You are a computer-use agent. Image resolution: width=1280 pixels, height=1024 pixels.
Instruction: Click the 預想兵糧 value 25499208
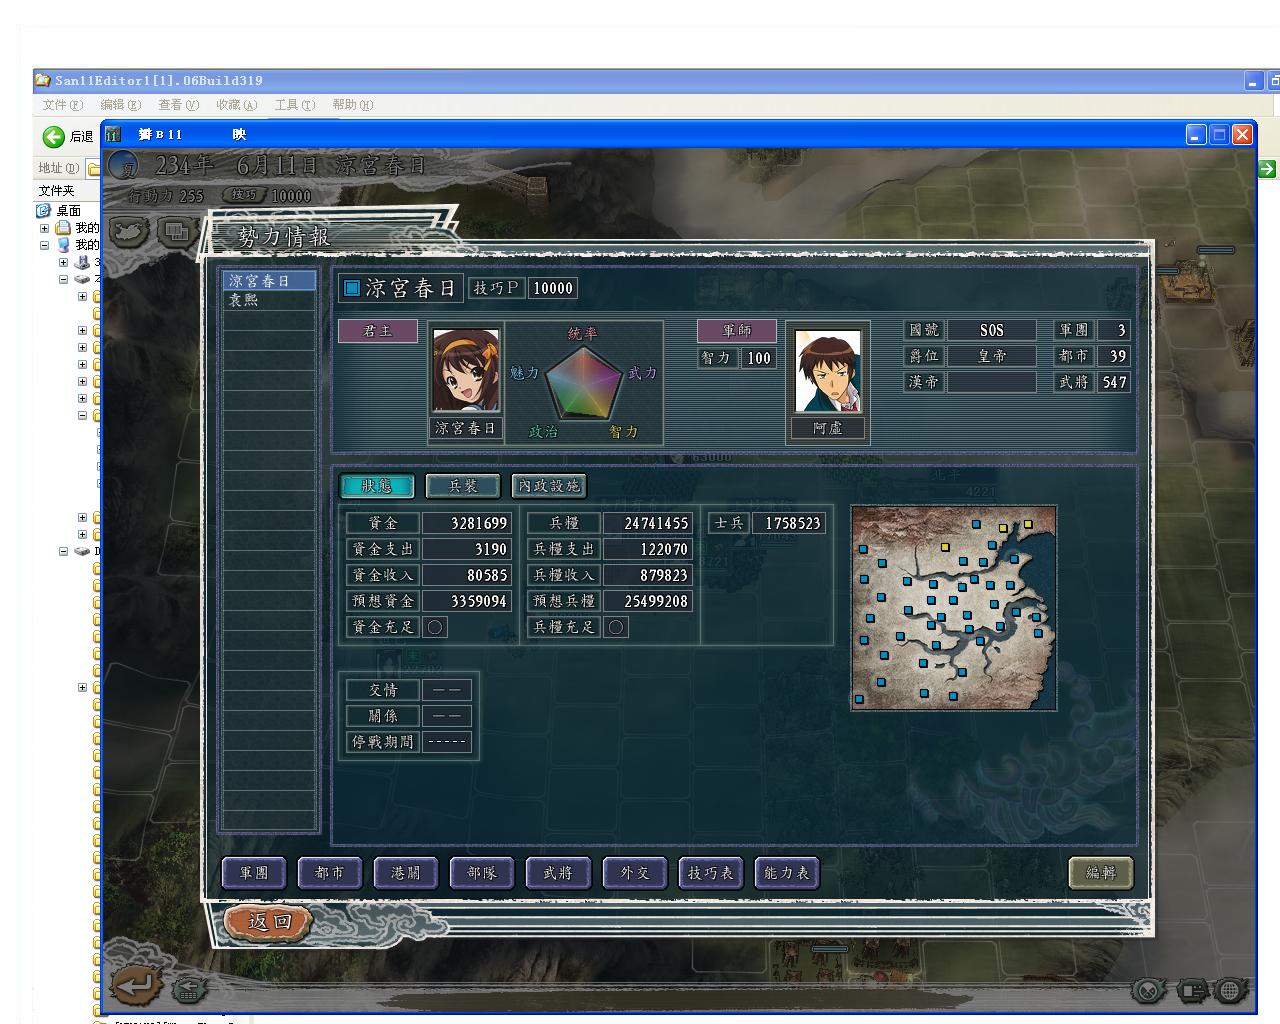click(x=647, y=601)
